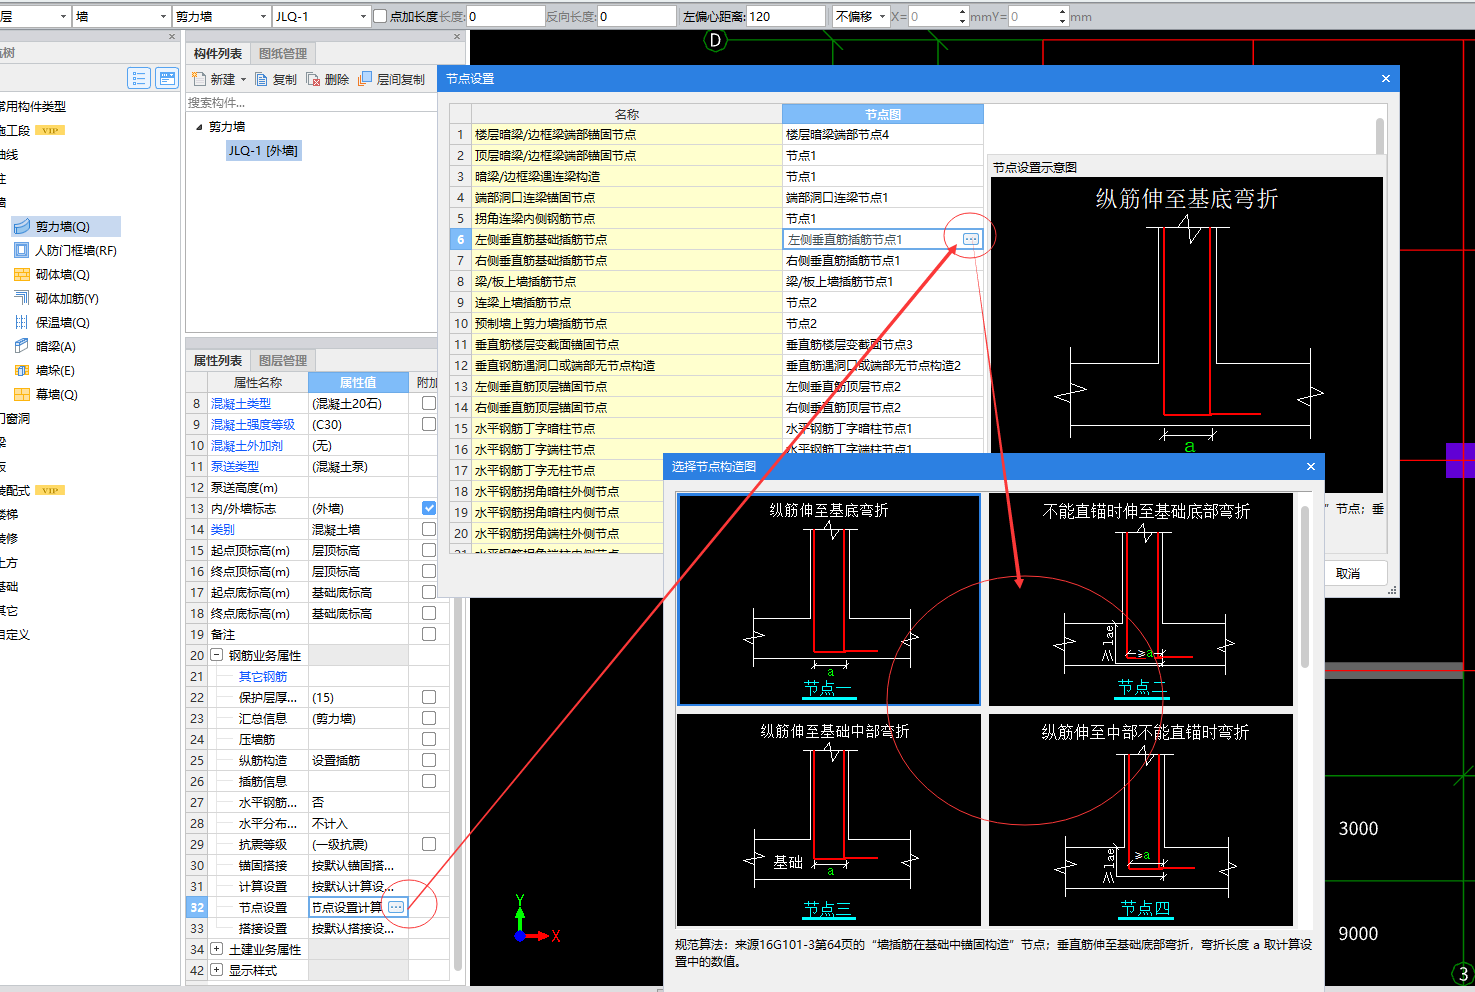Close the 节点设置 dialog
Viewport: 1475px width, 992px height.
[x=1385, y=79]
